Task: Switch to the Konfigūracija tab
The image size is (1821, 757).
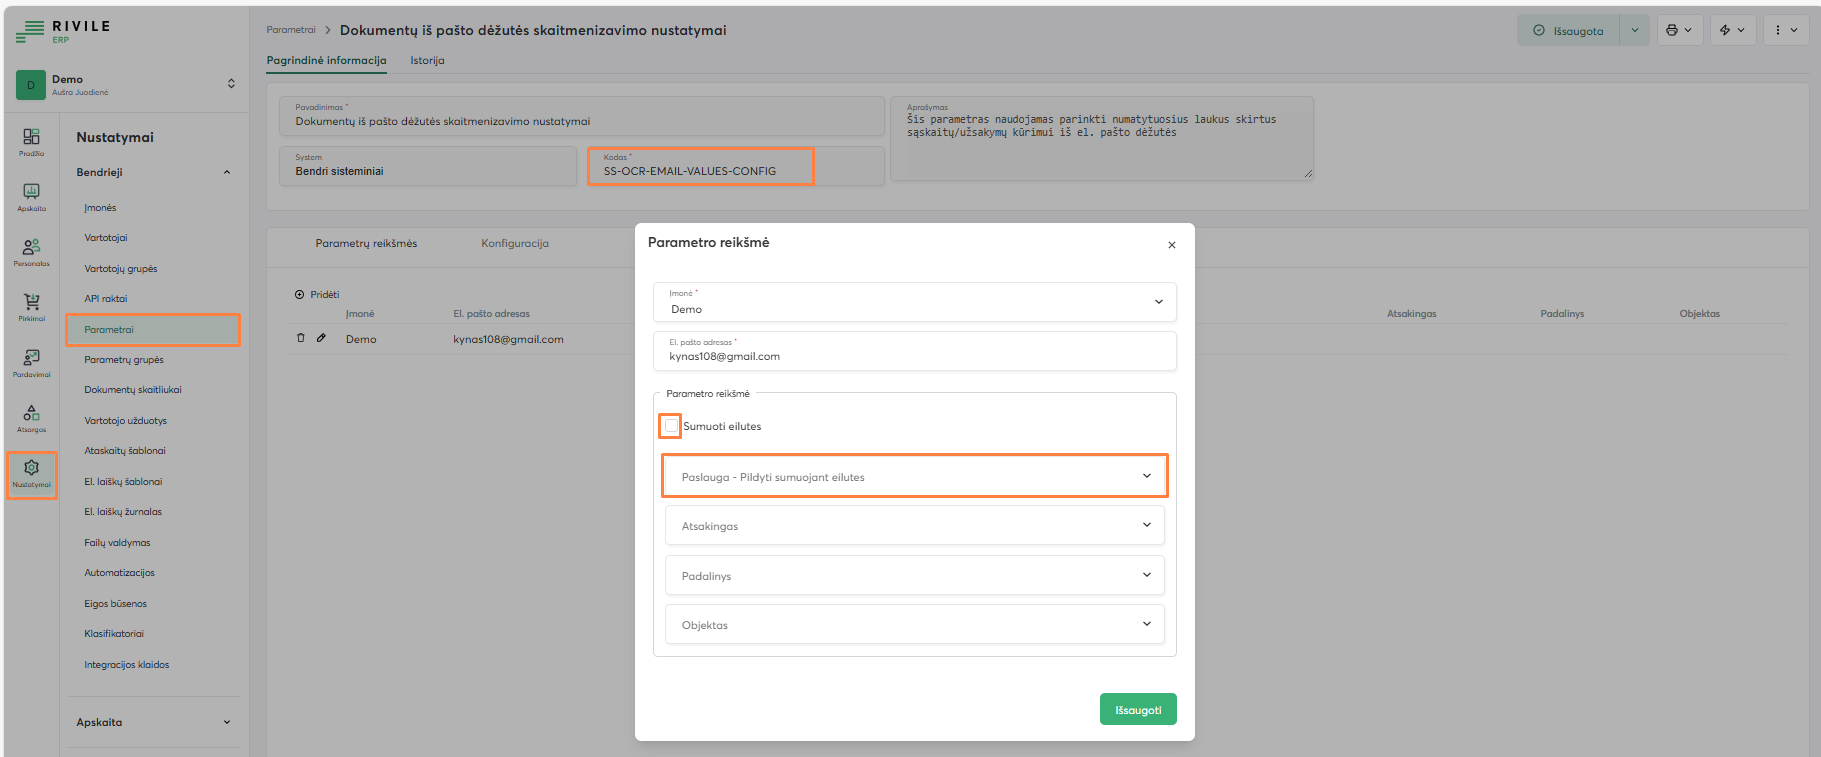Action: (x=514, y=243)
